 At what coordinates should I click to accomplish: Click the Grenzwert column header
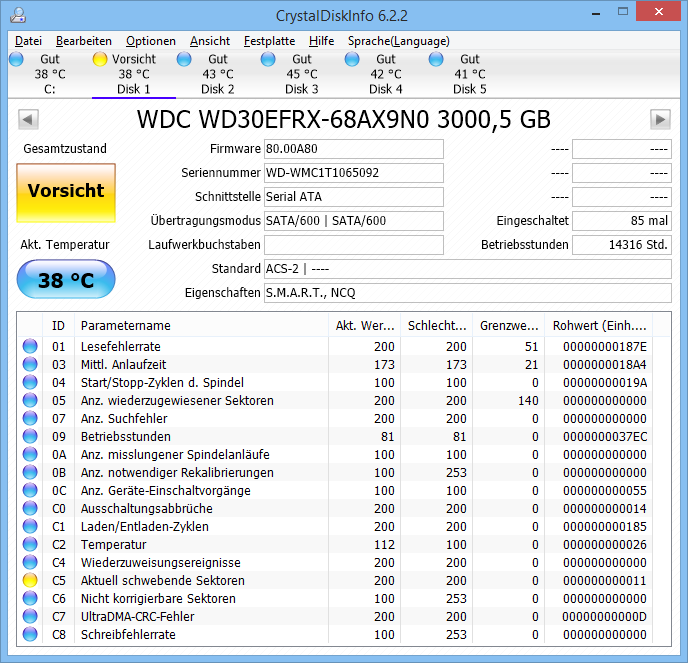(509, 326)
